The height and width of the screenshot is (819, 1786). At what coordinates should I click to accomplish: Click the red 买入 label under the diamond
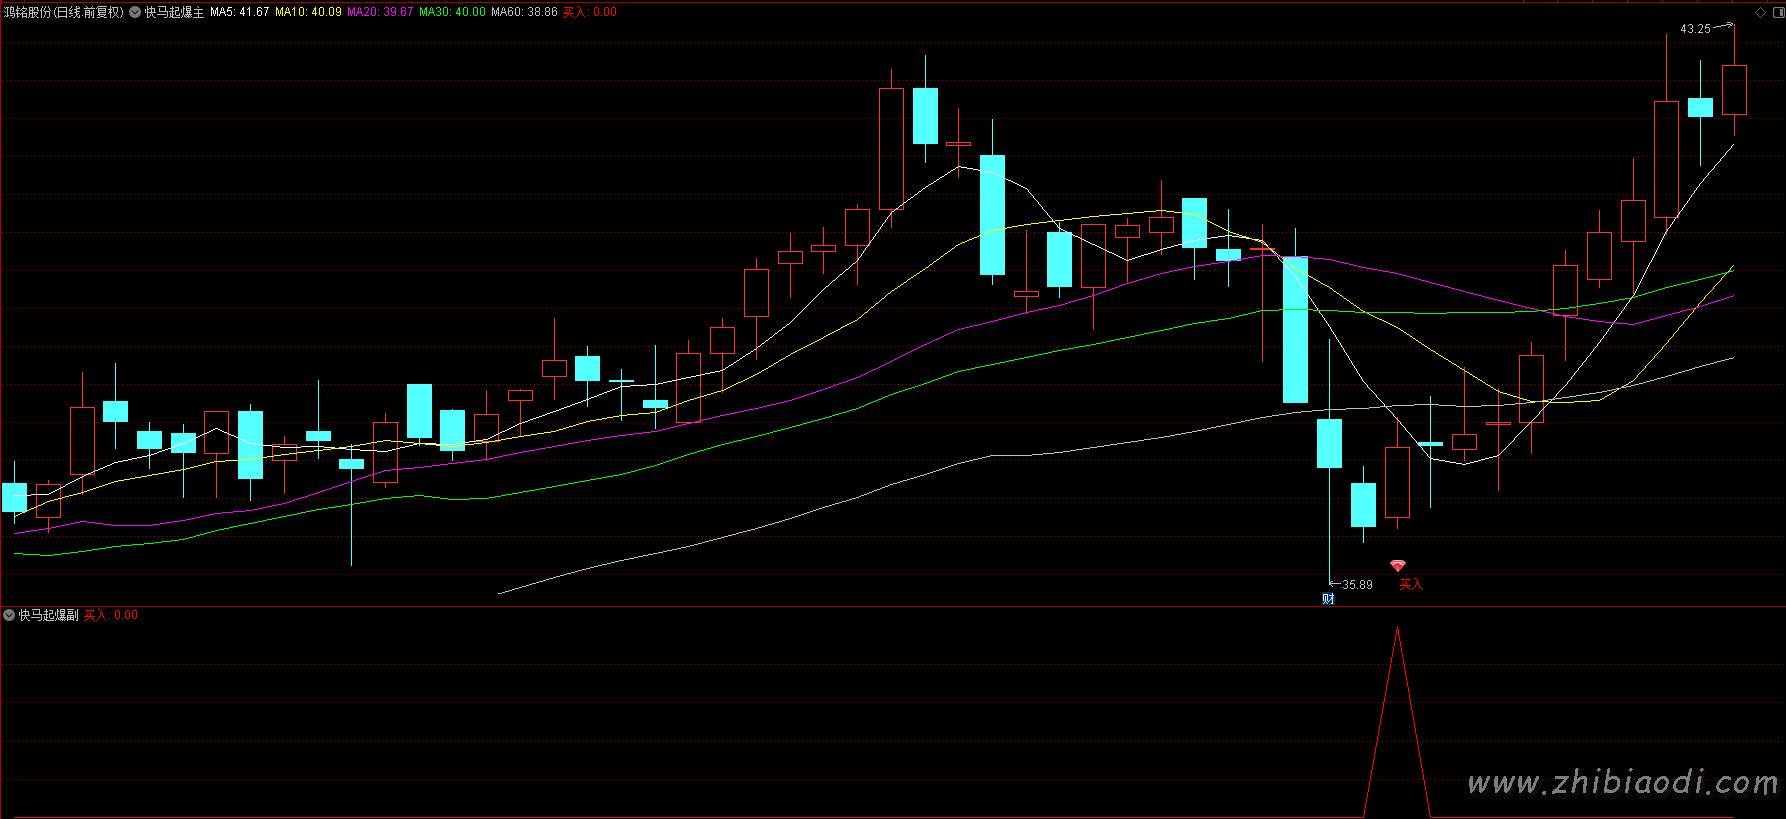pos(1410,585)
